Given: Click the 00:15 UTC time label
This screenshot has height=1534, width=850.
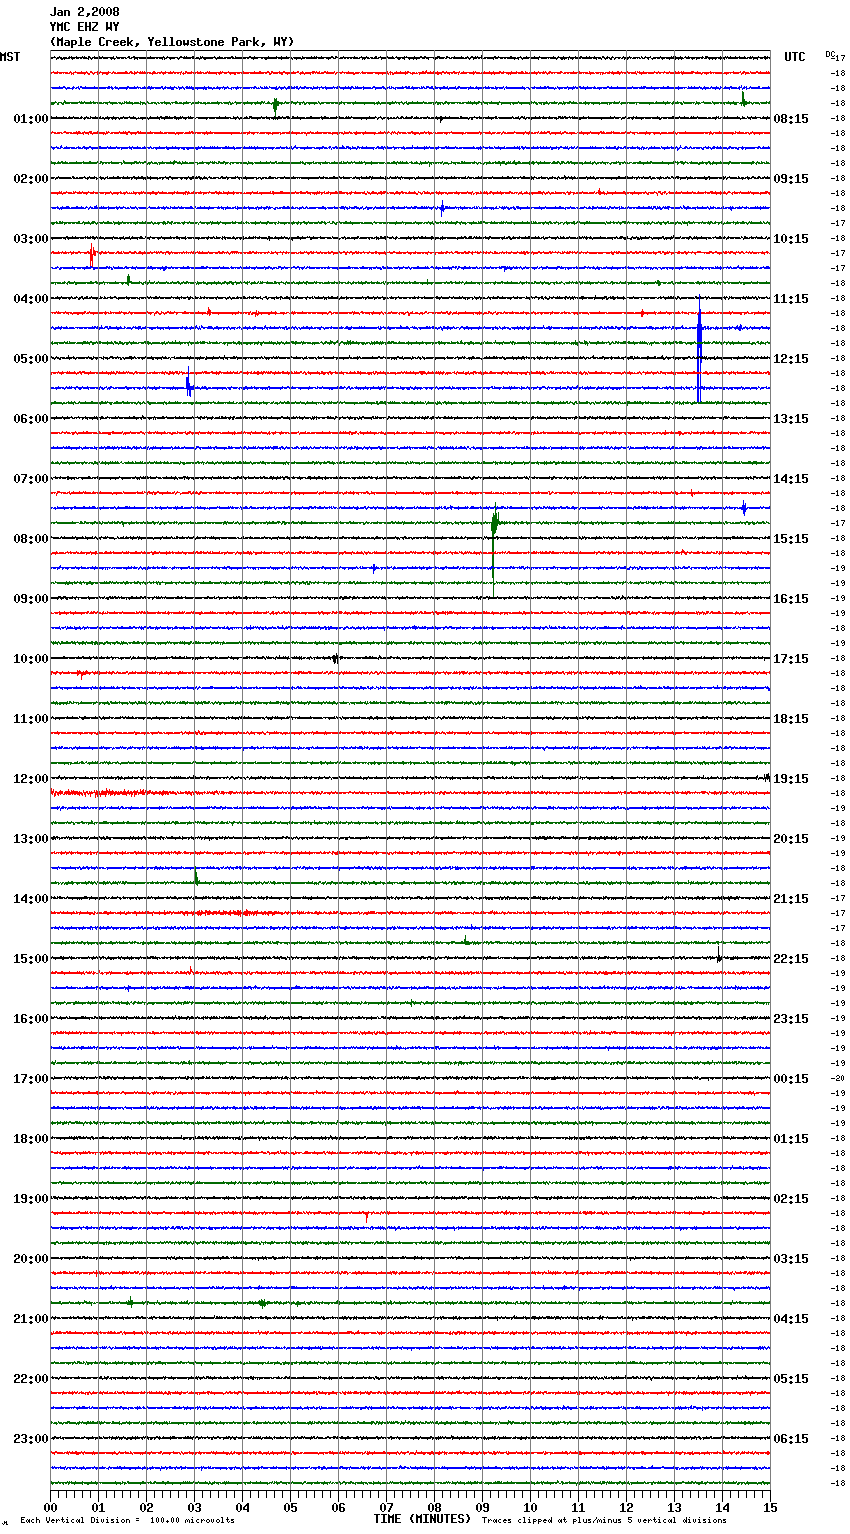Looking at the screenshot, I should point(791,1079).
